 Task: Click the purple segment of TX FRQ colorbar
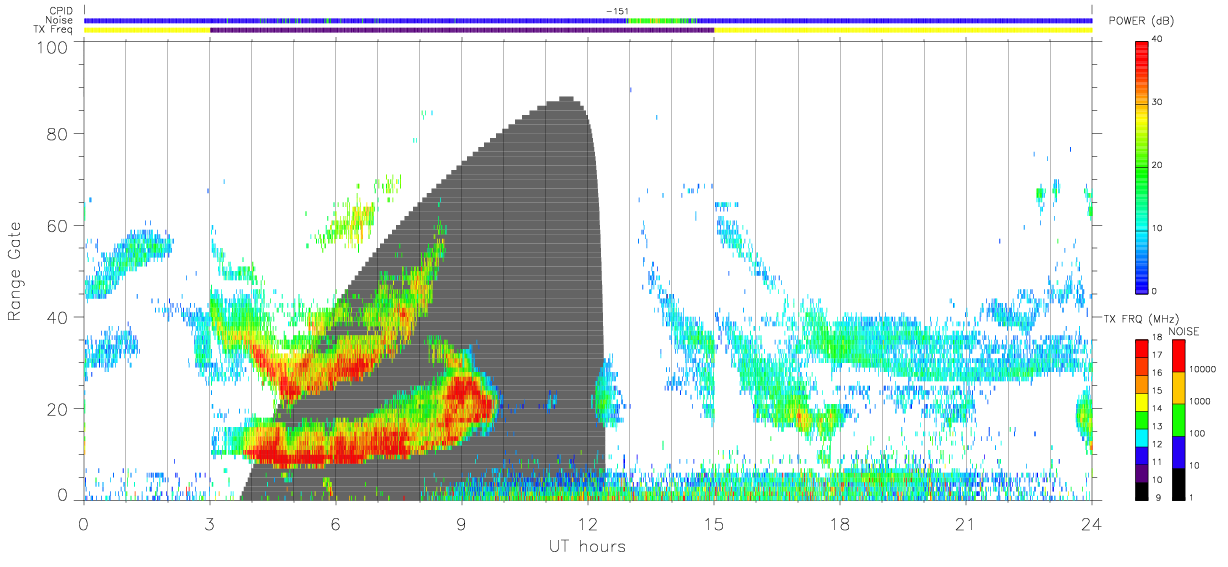[1142, 472]
